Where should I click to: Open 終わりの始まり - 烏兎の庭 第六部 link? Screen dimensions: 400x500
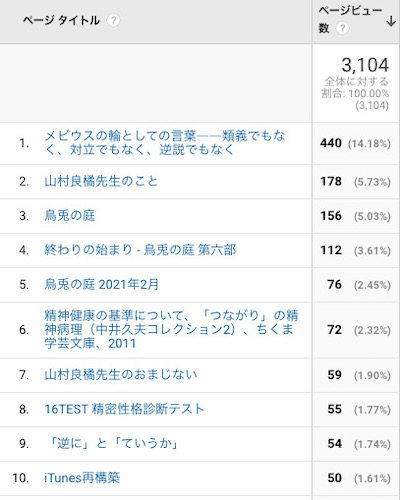pyautogui.click(x=140, y=250)
